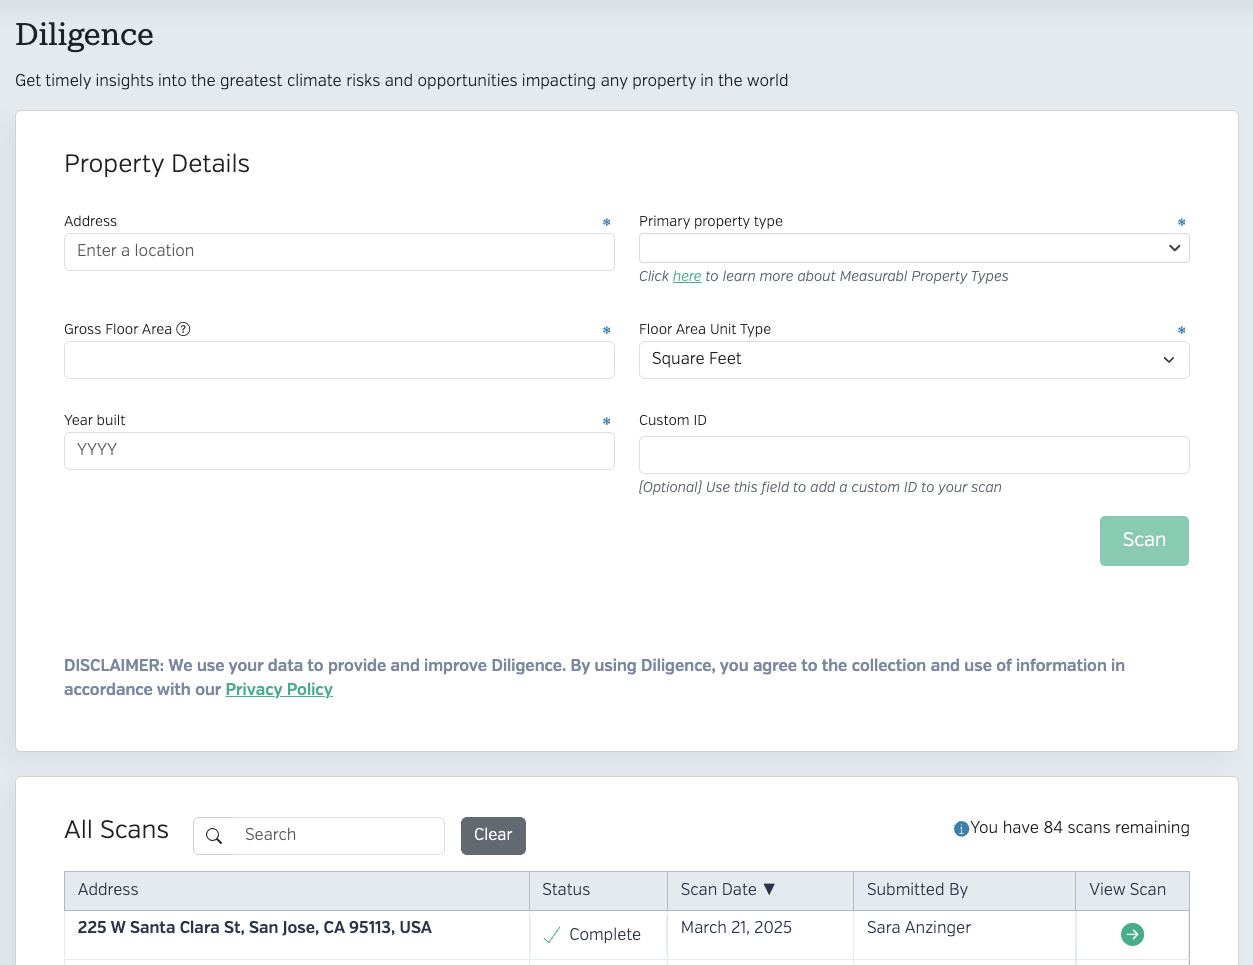Open the 'here' property types link
This screenshot has height=965, width=1253.
coord(687,276)
